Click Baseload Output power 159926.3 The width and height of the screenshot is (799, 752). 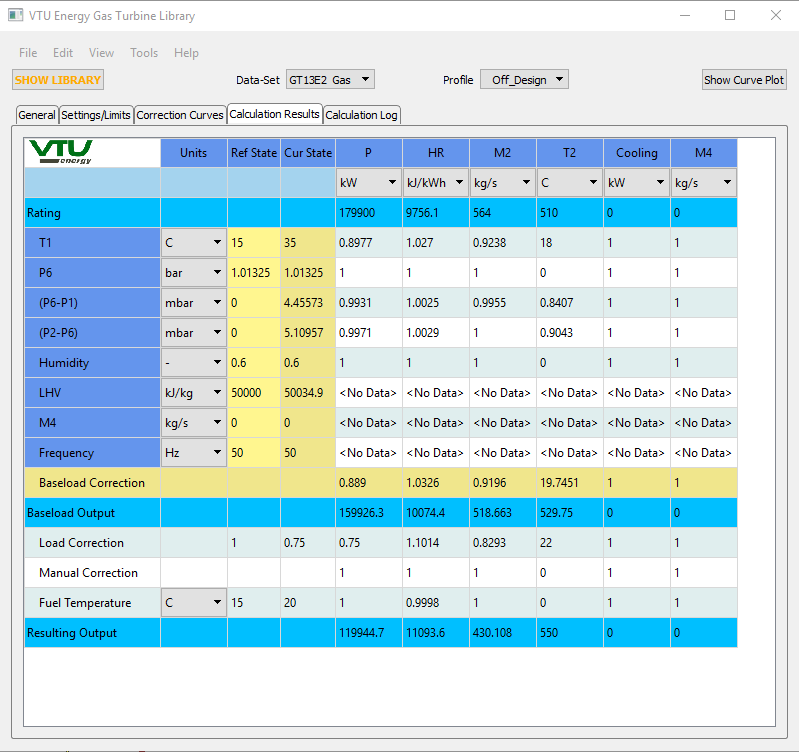[x=369, y=513]
